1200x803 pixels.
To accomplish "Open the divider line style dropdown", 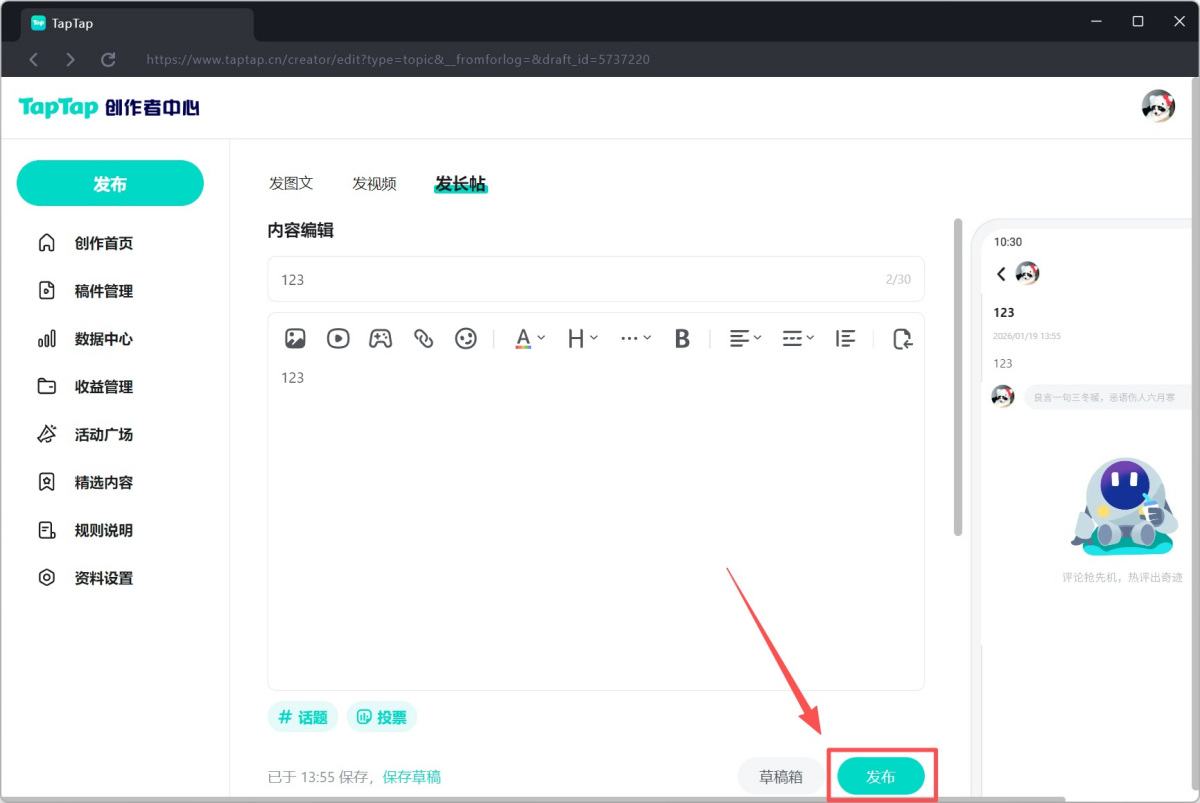I will point(797,339).
